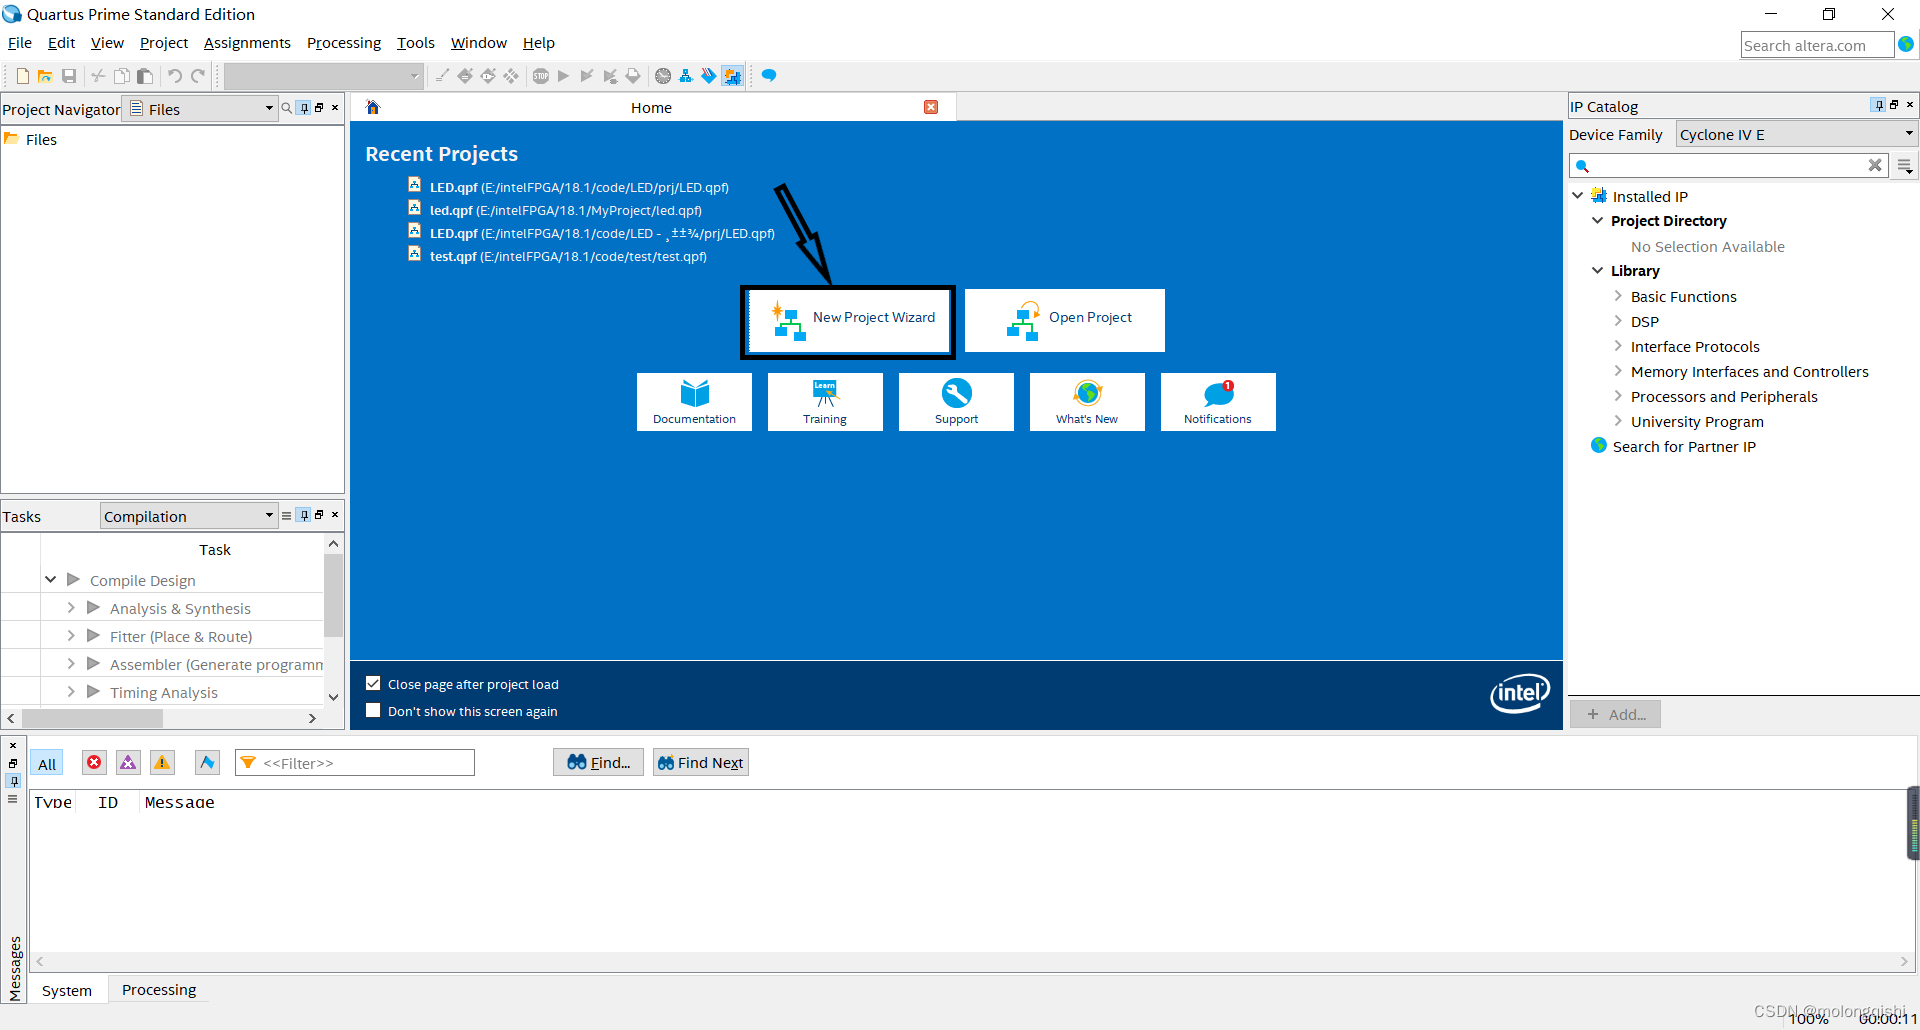Create a new file from the toolbar

[x=22, y=76]
